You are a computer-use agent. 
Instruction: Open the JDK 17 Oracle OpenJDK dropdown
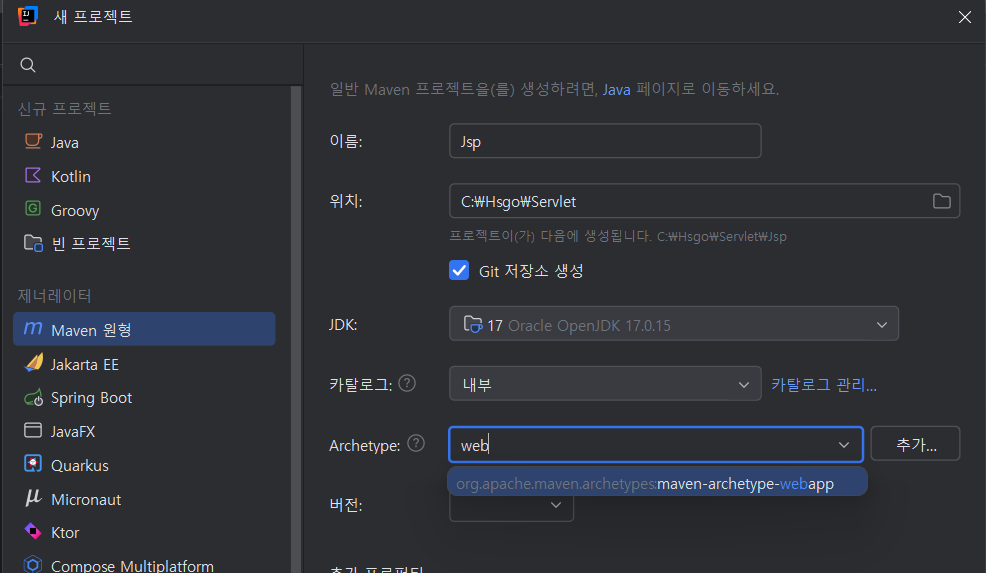point(673,324)
